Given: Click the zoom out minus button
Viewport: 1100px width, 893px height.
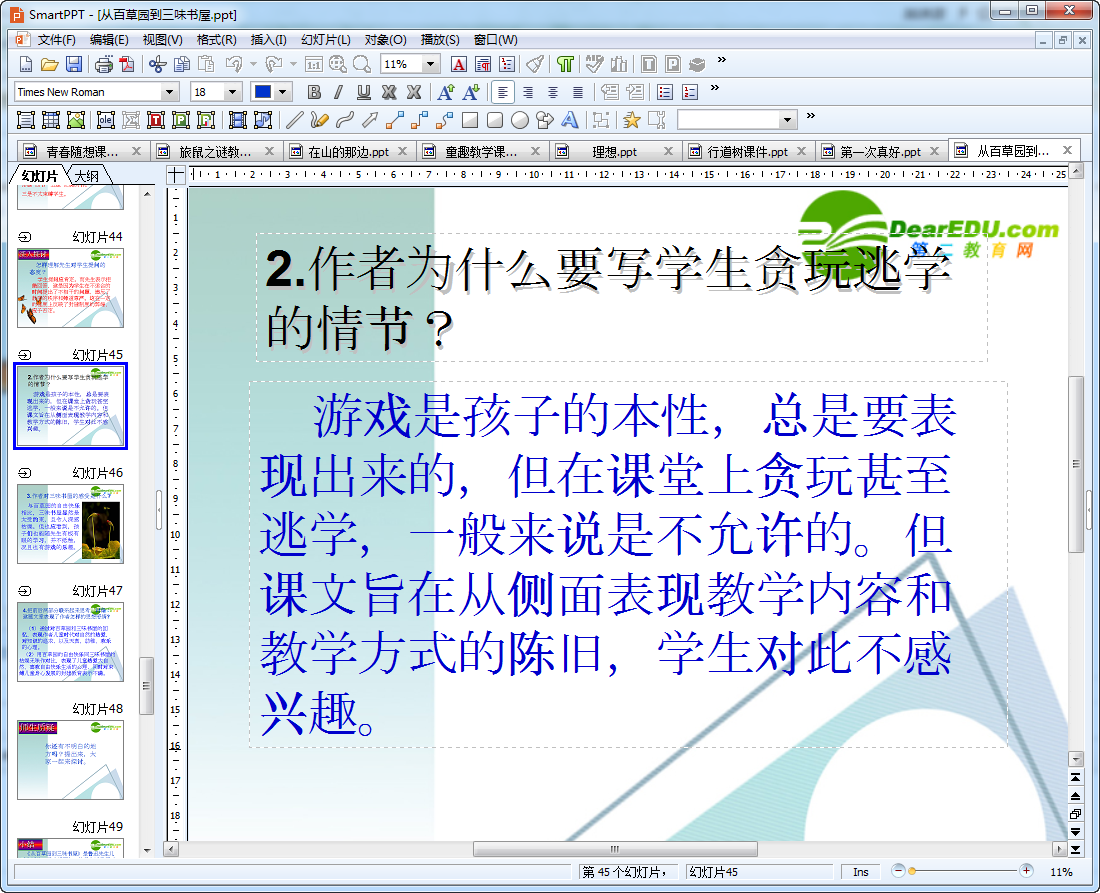Looking at the screenshot, I should coord(898,871).
